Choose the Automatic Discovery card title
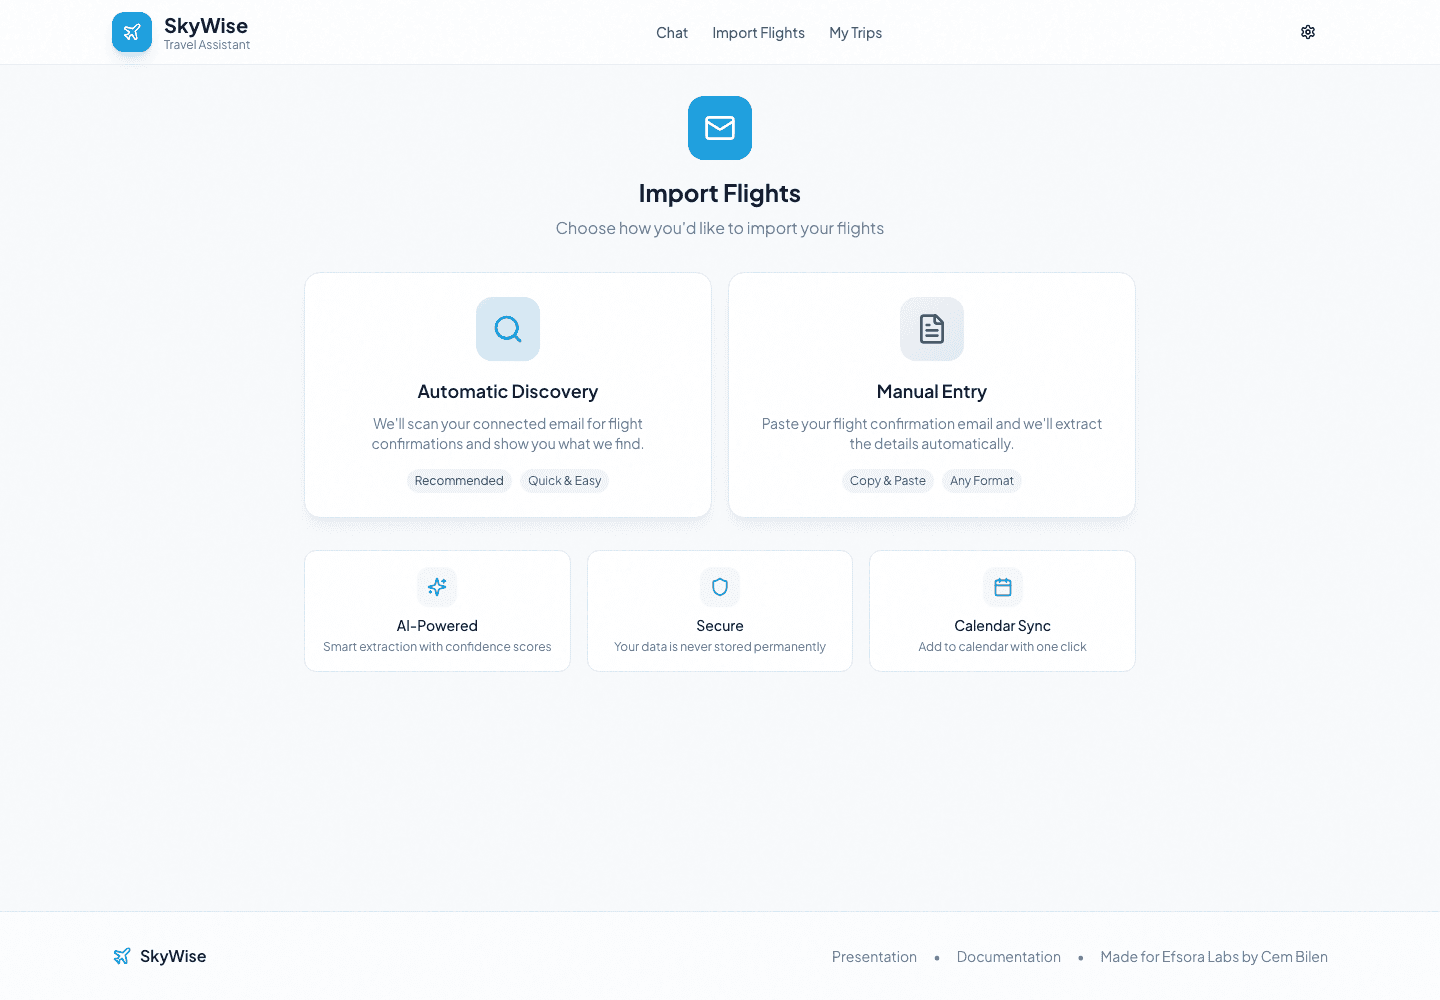 tap(508, 392)
